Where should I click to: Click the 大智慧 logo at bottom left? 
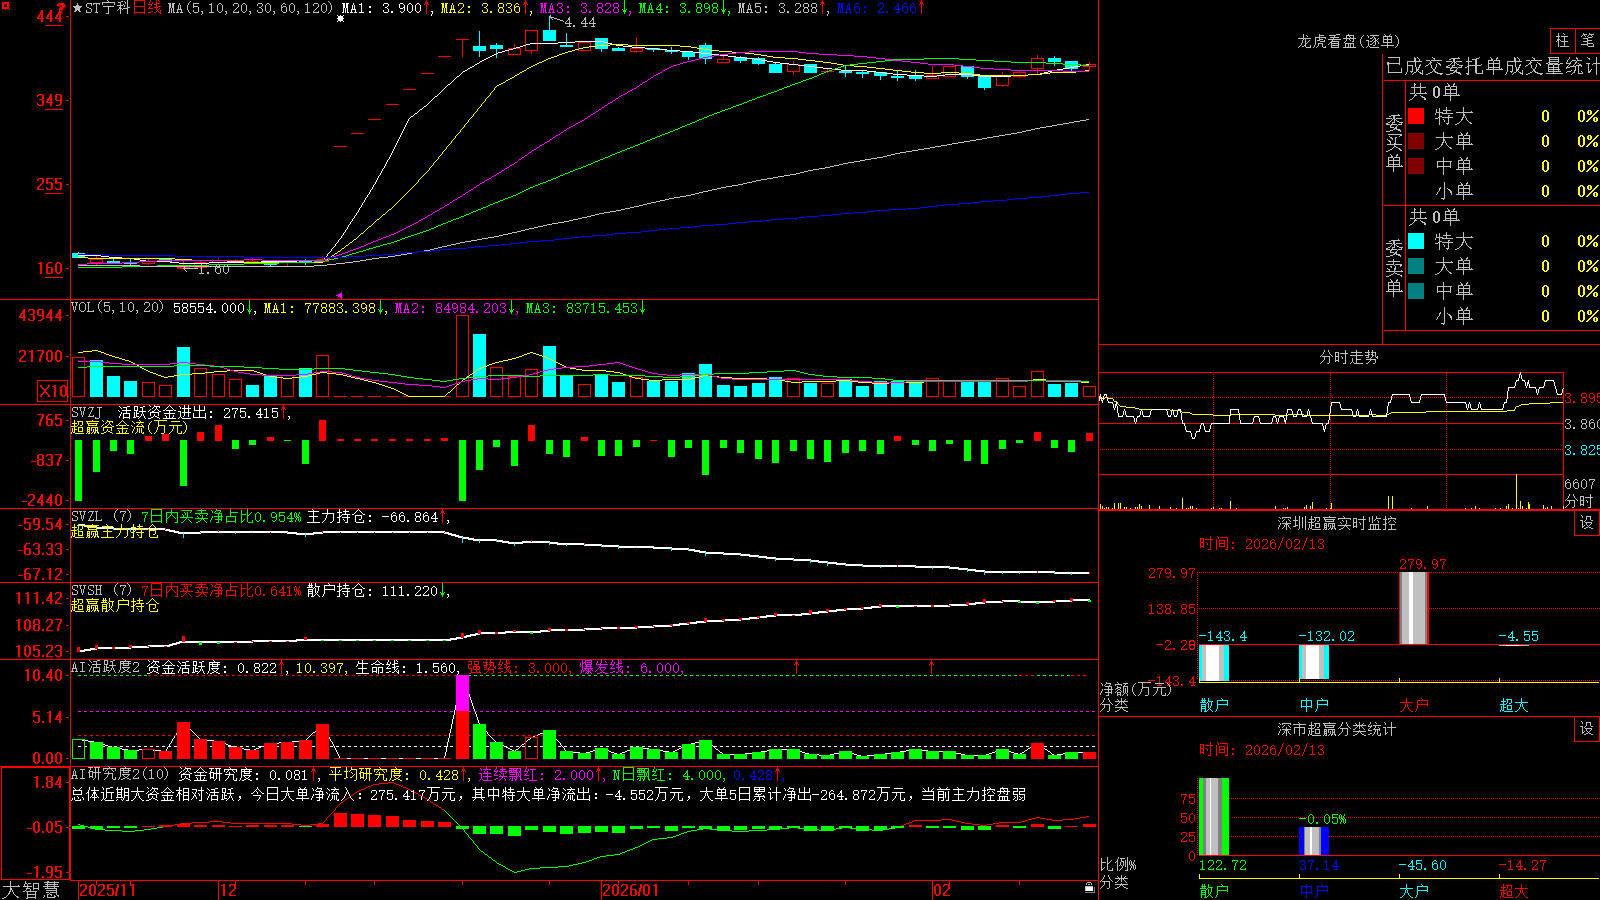pyautogui.click(x=31, y=889)
